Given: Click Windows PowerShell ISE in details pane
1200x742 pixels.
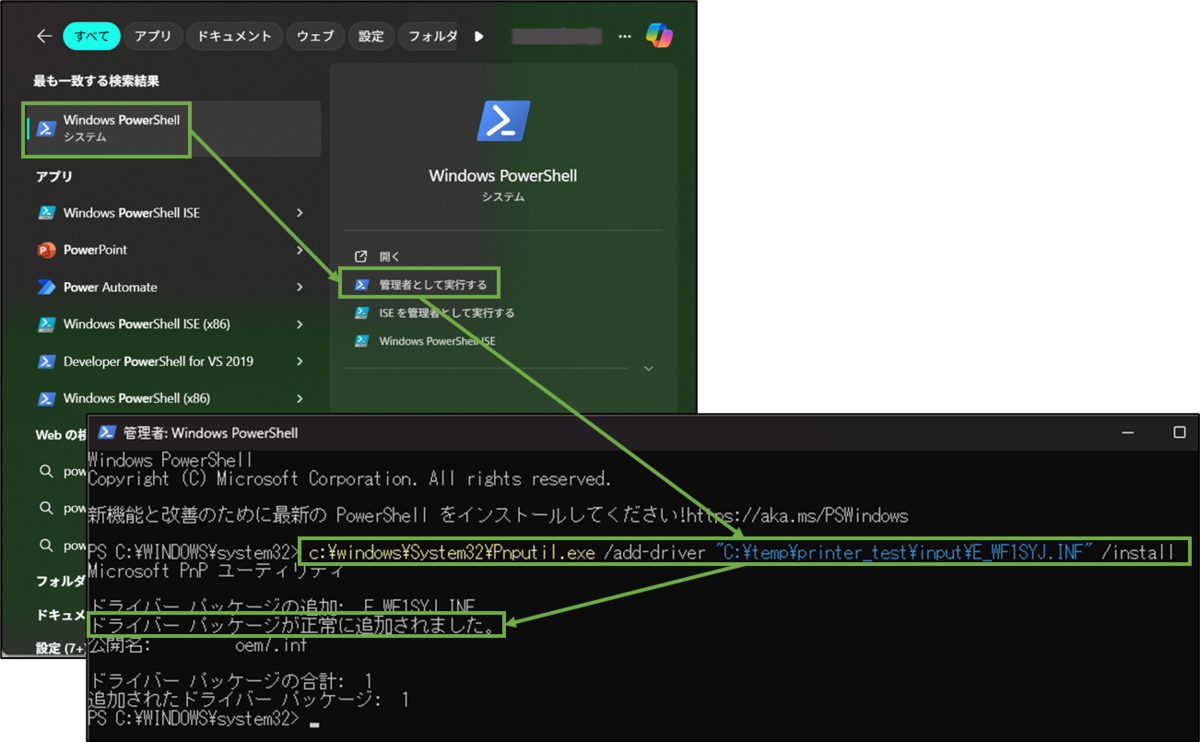Looking at the screenshot, I should click(x=437, y=341).
